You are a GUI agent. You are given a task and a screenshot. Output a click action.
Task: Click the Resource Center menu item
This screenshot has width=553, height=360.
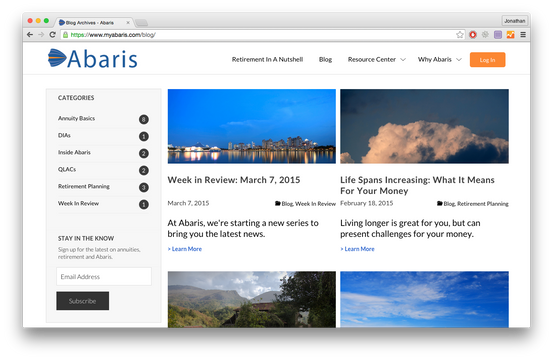point(372,59)
